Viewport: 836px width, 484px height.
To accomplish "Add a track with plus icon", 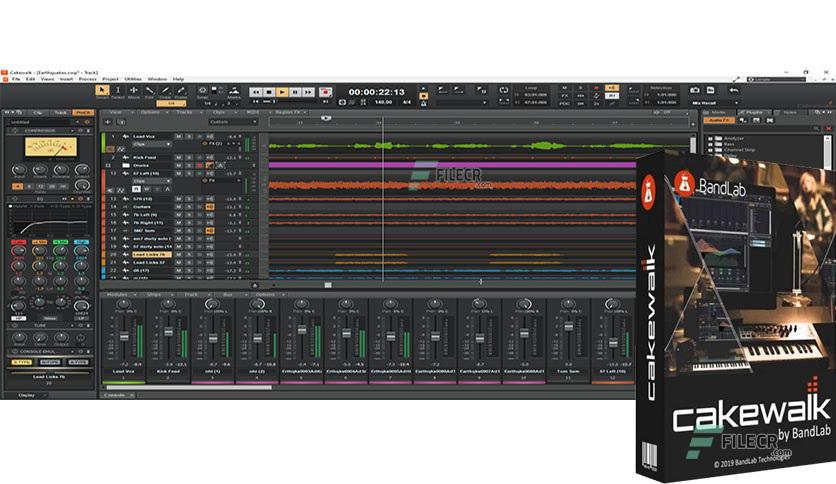I will (x=108, y=122).
